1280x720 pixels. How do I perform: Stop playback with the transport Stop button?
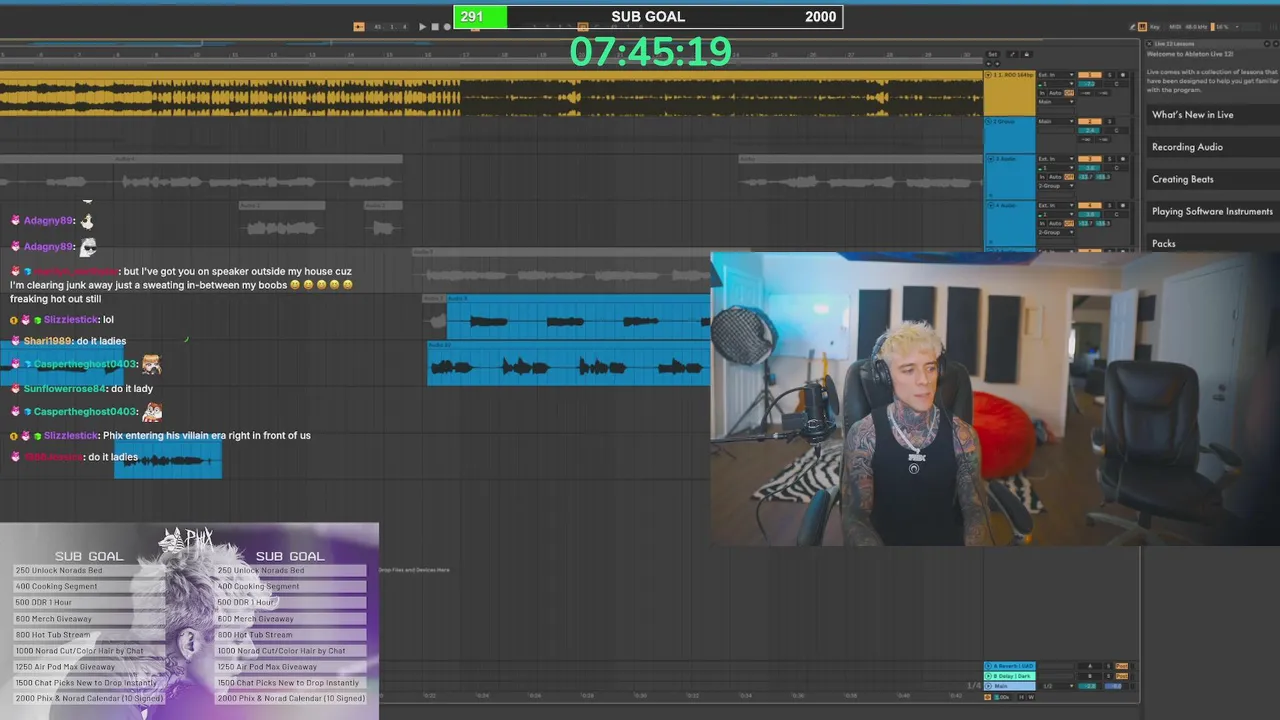[x=435, y=27]
